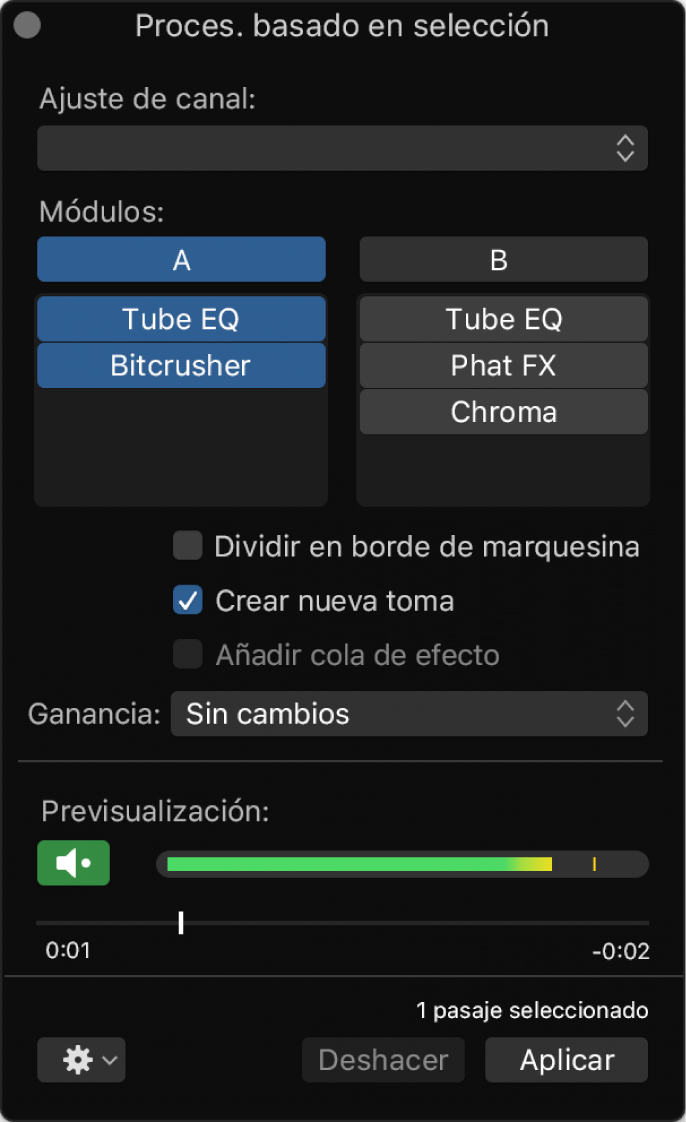Expand the chevron beside the gear
Viewport: 686px width, 1123px height.
[x=110, y=1060]
